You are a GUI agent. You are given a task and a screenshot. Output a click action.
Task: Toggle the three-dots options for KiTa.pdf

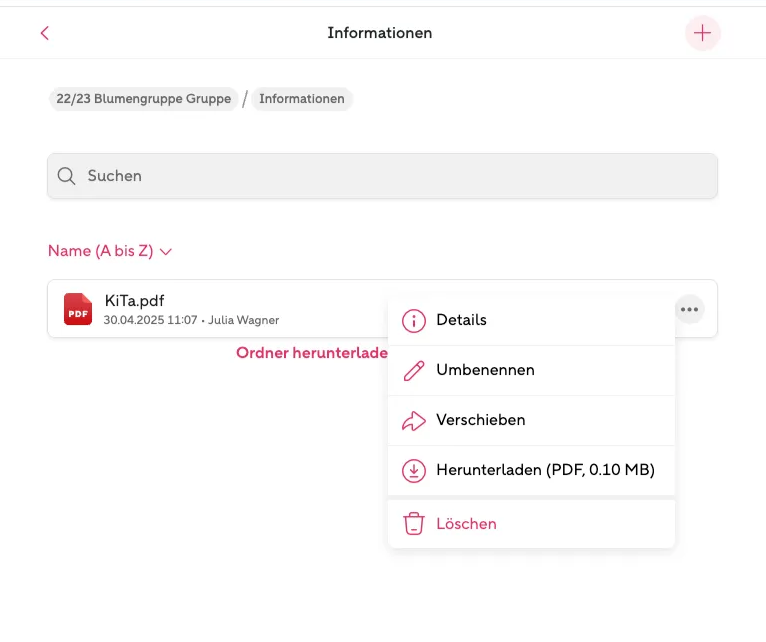pos(689,309)
